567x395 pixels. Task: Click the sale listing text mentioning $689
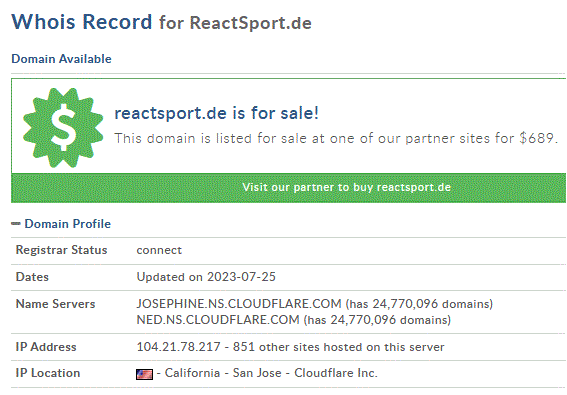(336, 138)
